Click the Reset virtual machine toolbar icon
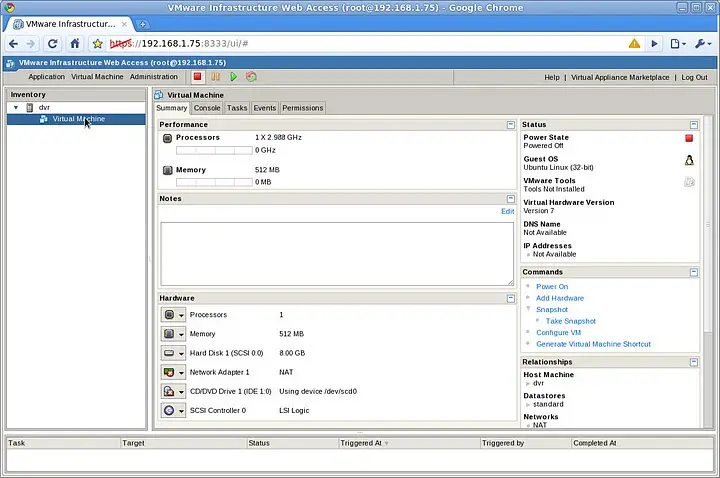Viewport: 720px width, 478px height. coord(251,77)
